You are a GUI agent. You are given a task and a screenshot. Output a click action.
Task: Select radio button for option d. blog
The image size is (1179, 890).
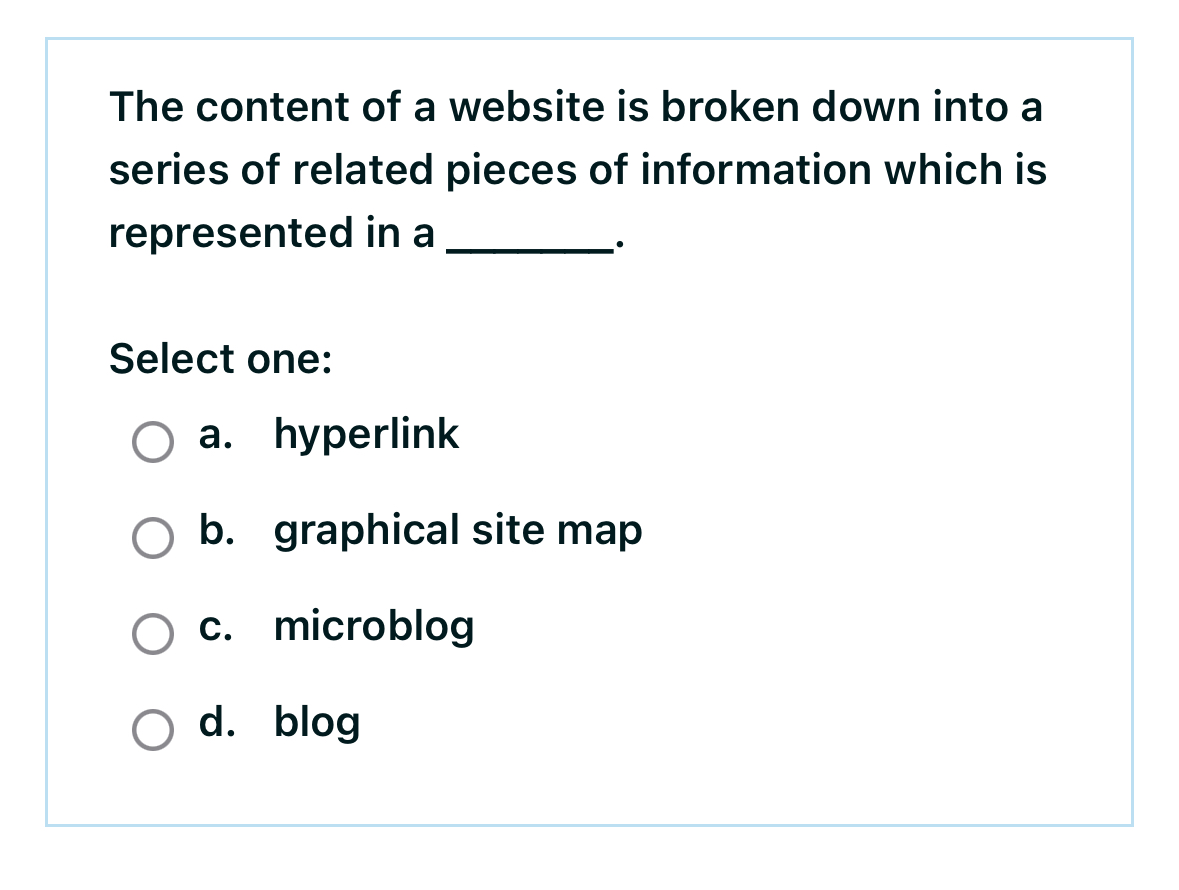(x=153, y=729)
